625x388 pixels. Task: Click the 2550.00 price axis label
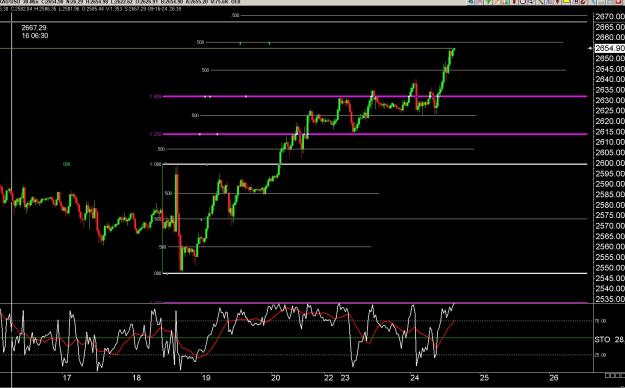tap(609, 268)
